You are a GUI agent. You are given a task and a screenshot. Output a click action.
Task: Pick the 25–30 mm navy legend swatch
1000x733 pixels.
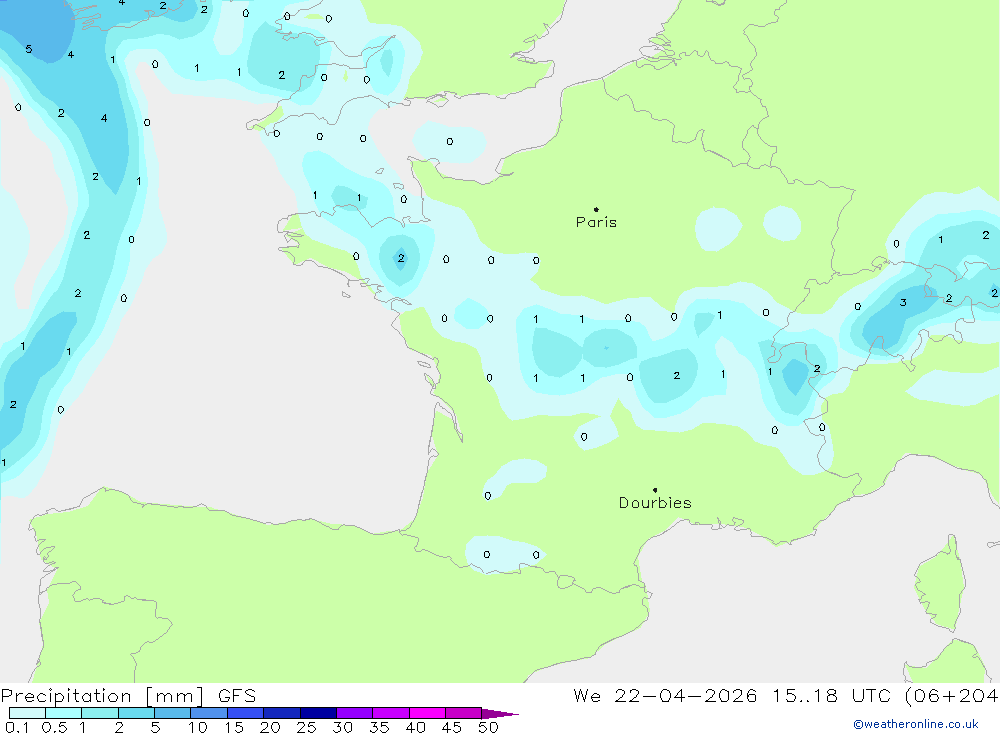318,713
